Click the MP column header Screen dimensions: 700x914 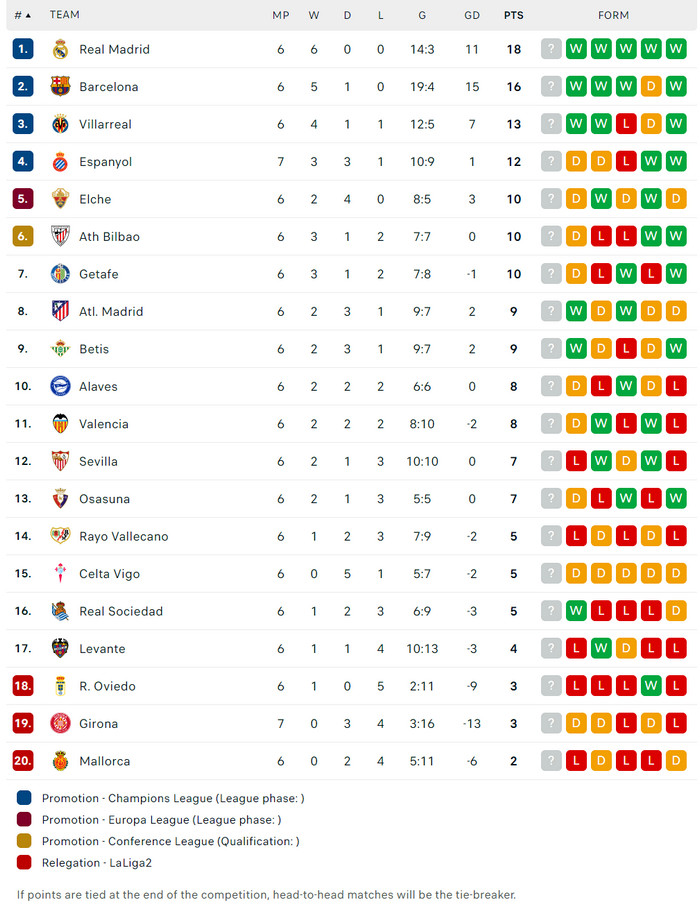281,15
